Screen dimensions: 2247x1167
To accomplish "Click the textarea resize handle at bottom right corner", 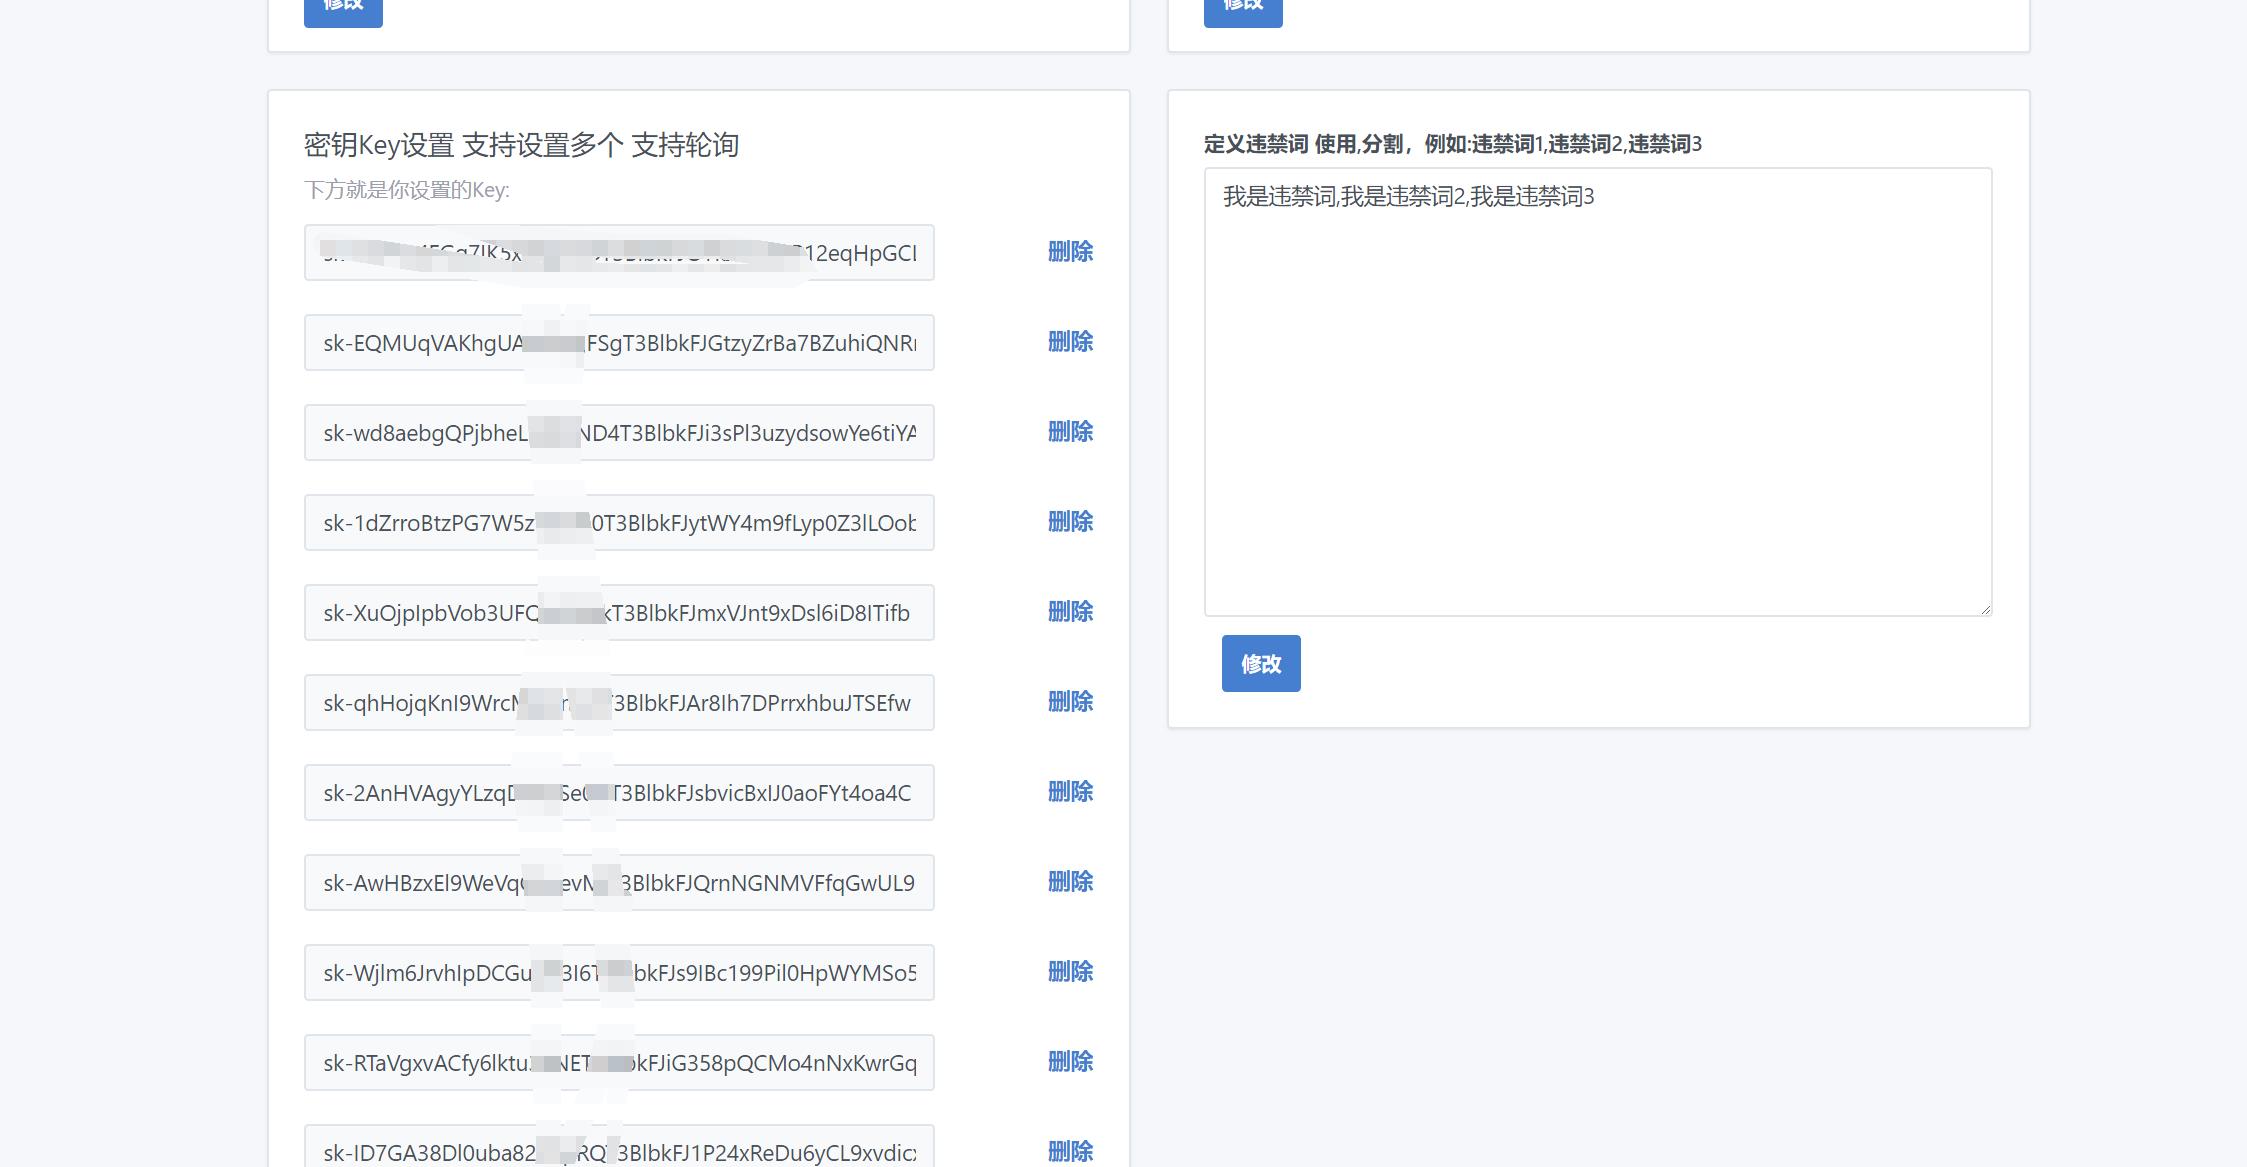I will point(1986,608).
